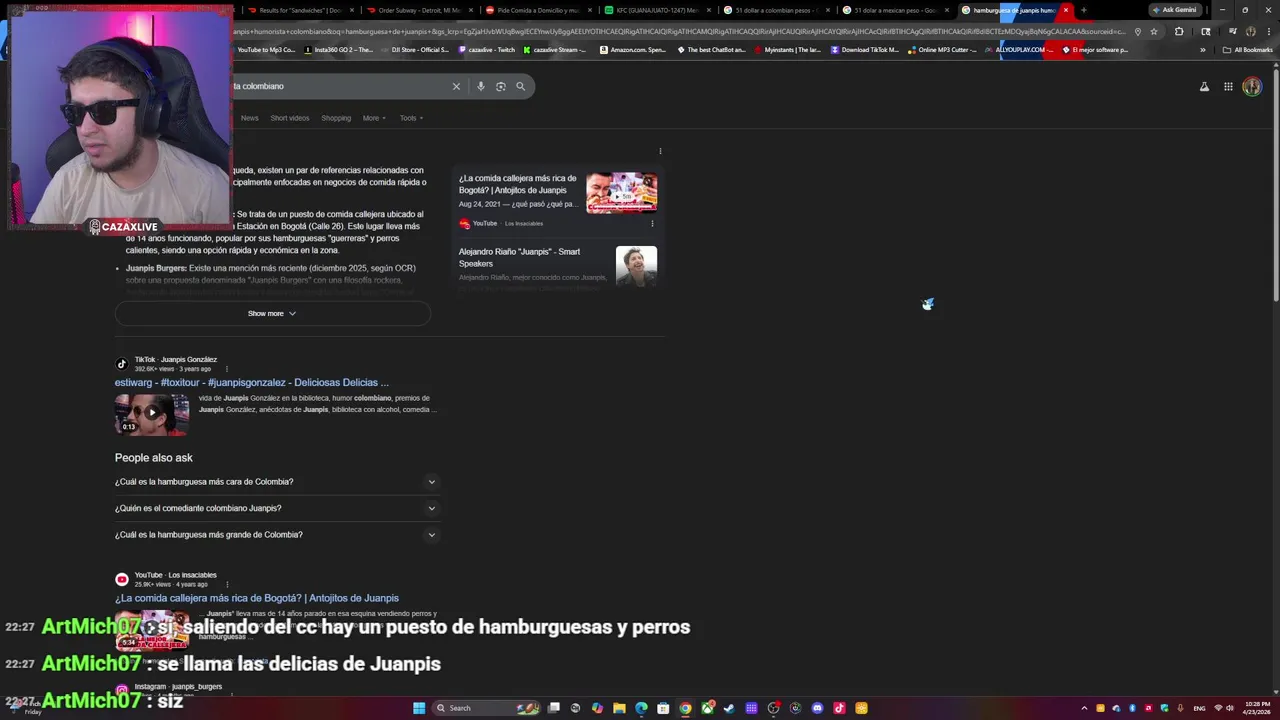Select the Shopping search filter
This screenshot has width=1280, height=720.
coord(336,118)
